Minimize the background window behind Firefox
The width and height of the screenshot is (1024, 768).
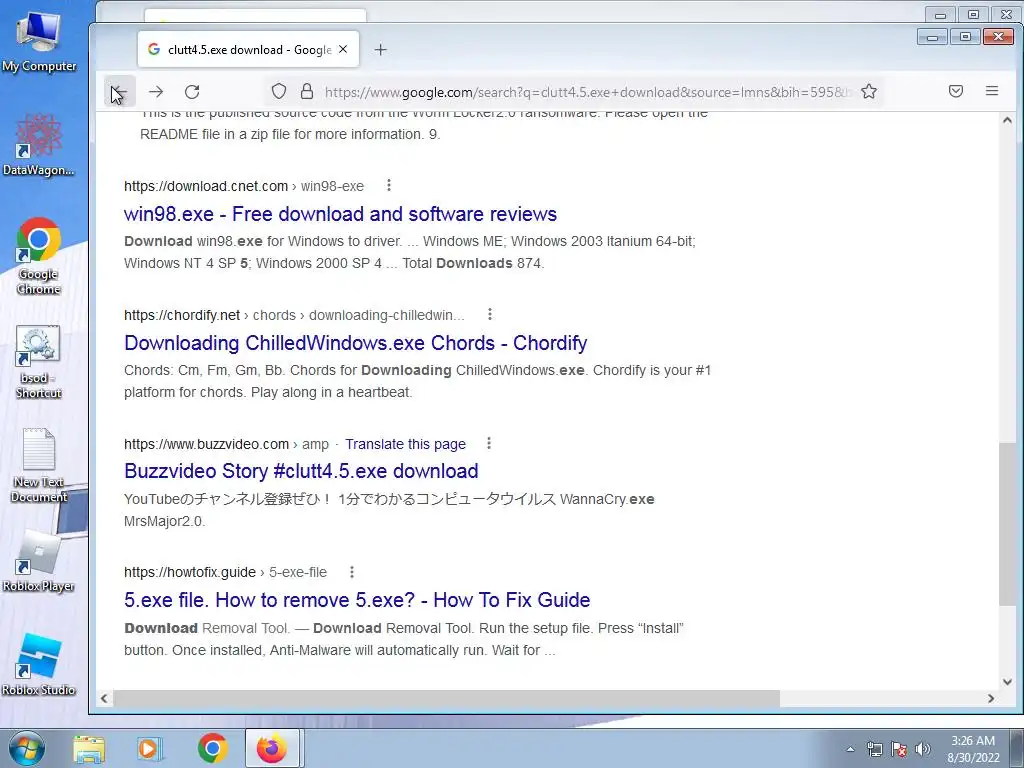940,14
